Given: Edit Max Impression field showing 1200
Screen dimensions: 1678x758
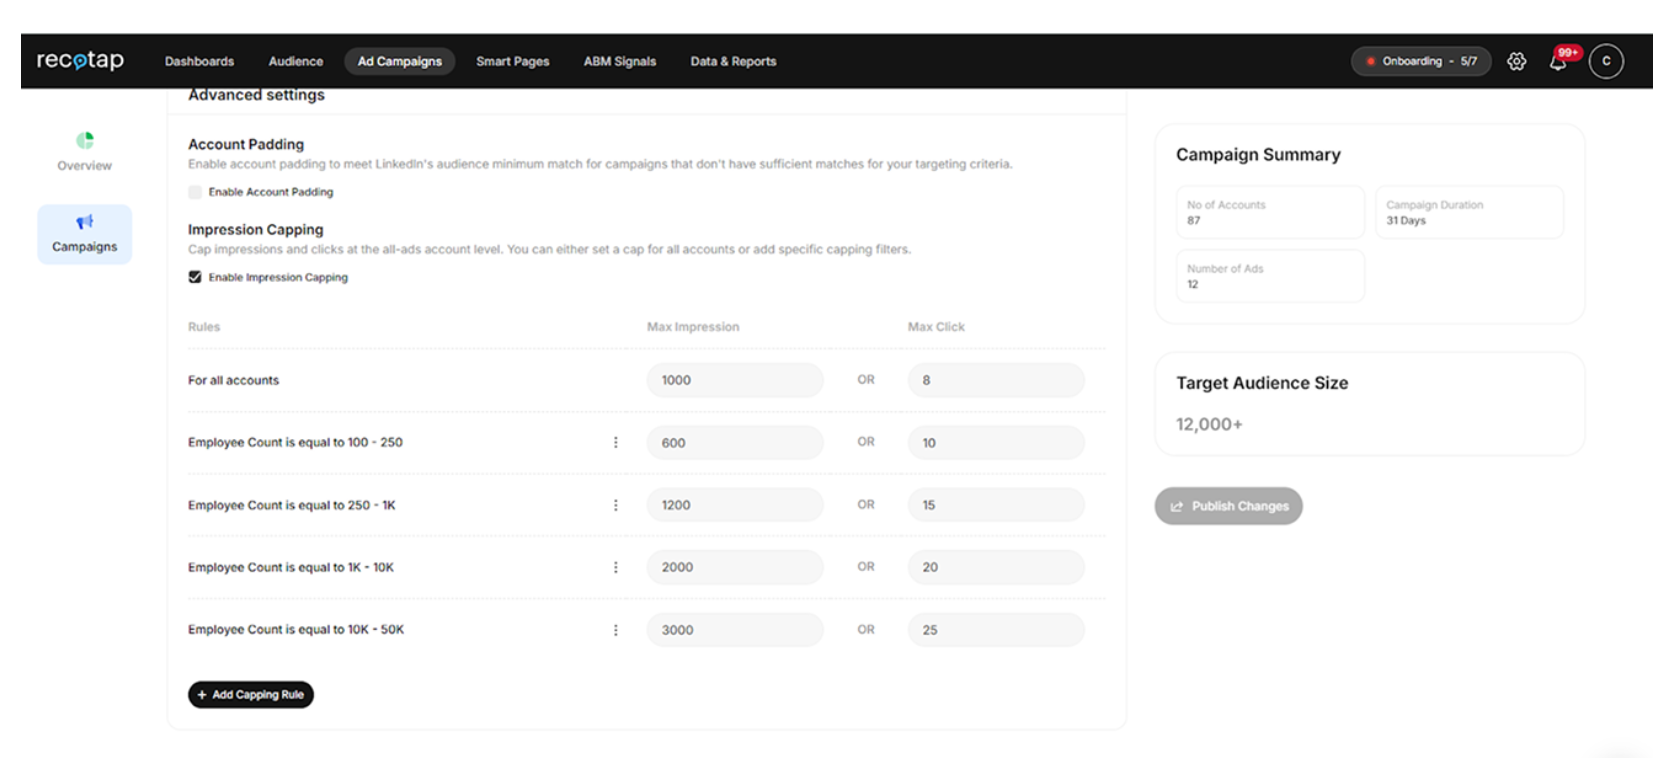Looking at the screenshot, I should click(x=735, y=505).
